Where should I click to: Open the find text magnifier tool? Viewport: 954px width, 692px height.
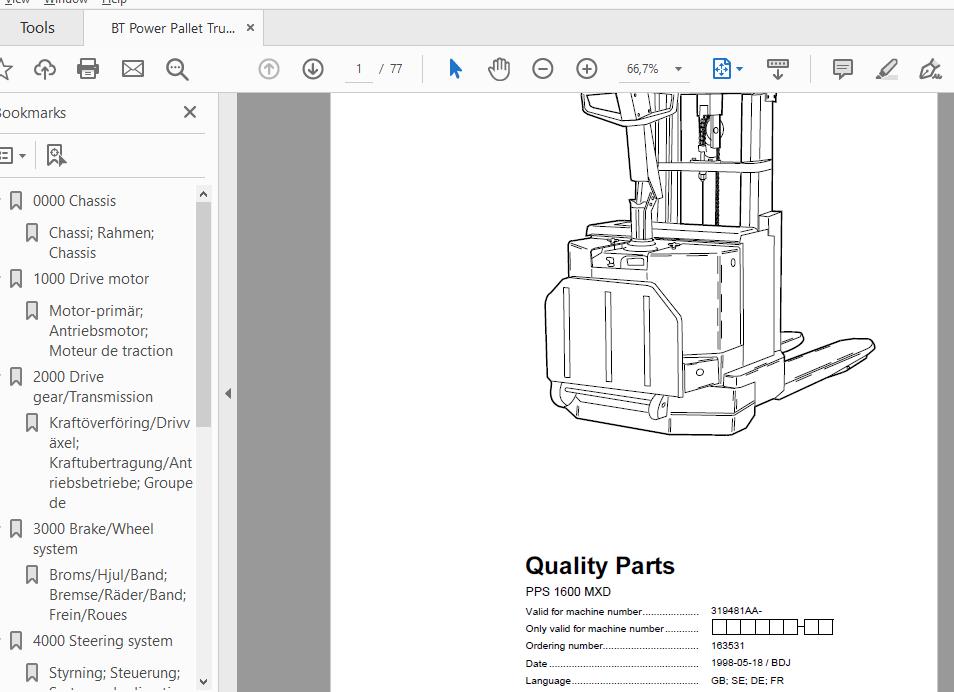[177, 69]
